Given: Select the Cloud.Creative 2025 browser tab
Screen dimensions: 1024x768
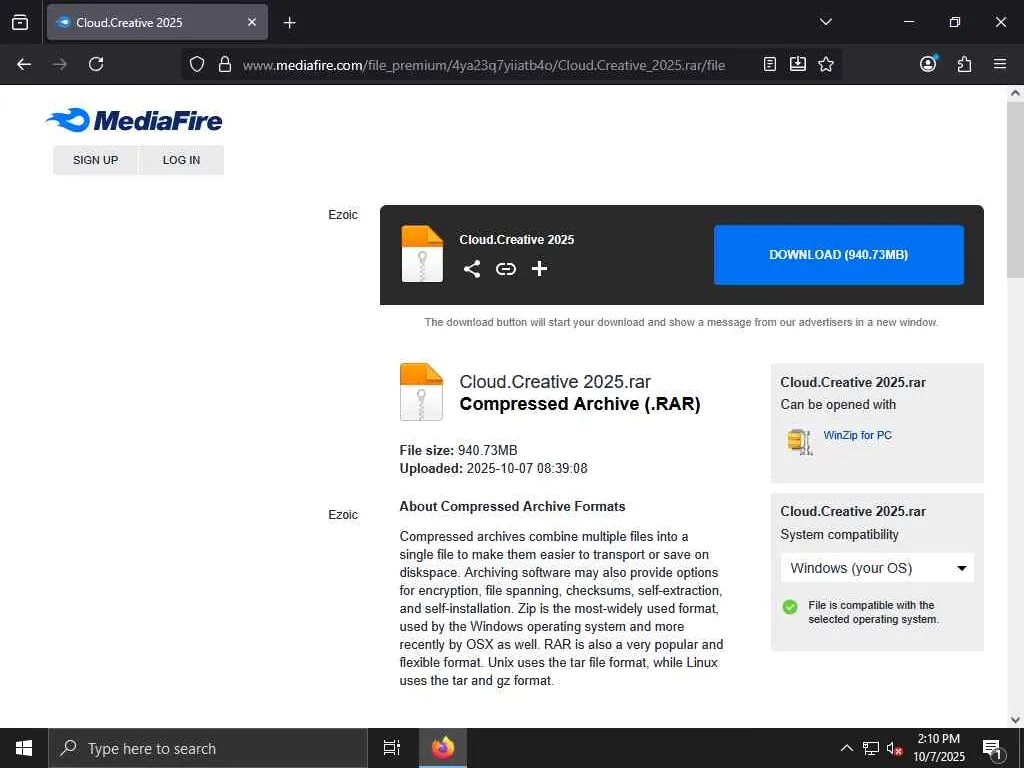Looking at the screenshot, I should point(157,22).
